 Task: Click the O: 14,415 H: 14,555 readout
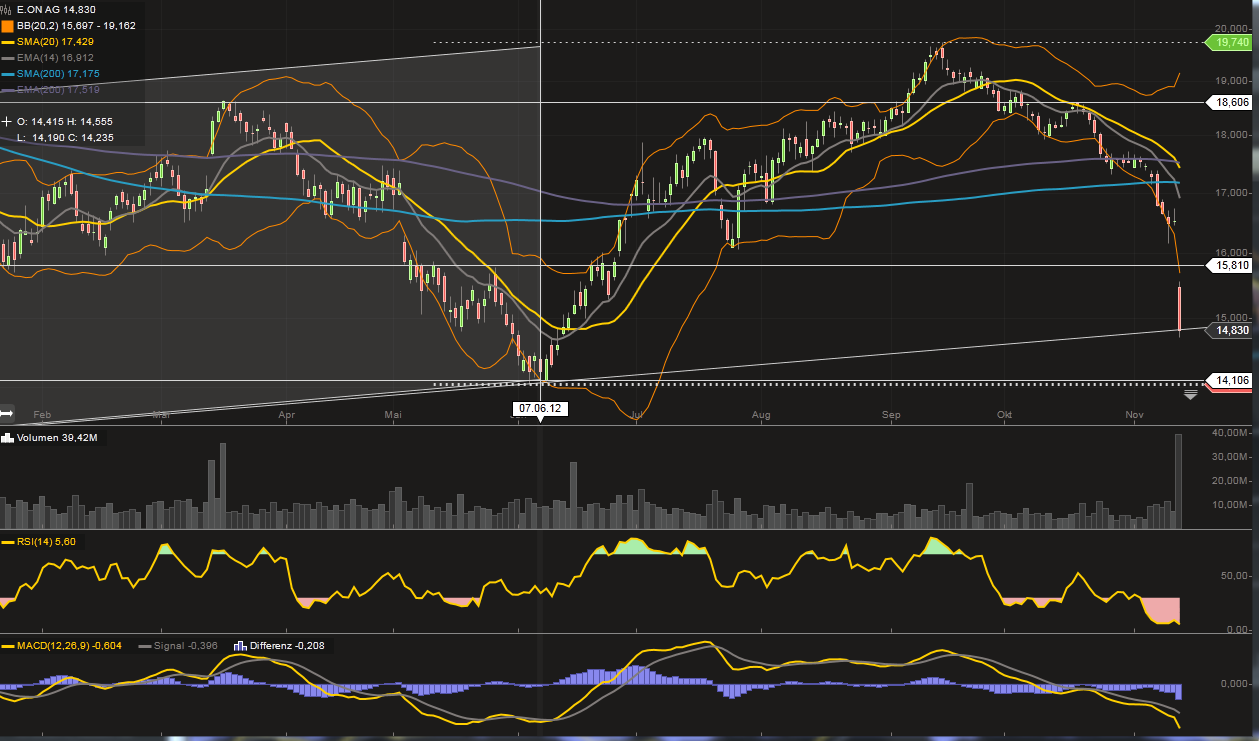tap(66, 120)
